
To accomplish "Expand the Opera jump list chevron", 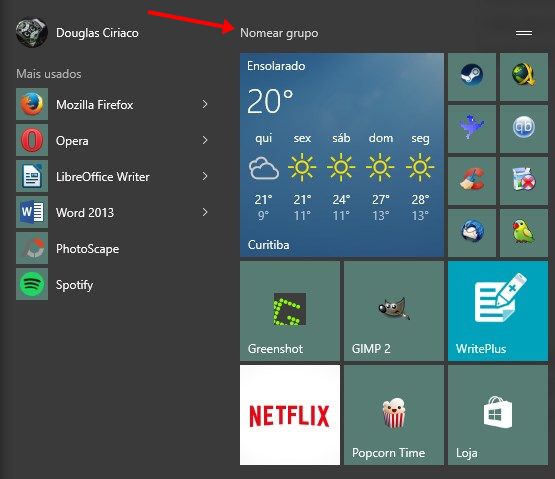I will click(x=205, y=140).
